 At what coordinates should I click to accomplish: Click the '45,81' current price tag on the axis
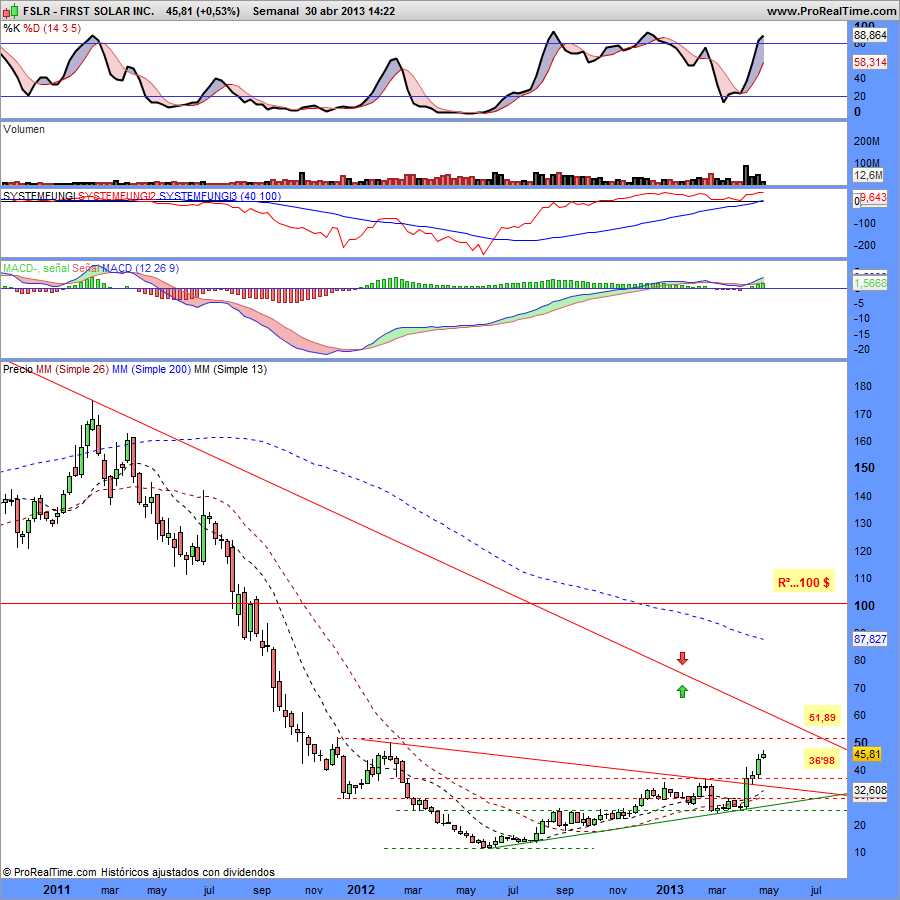click(867, 754)
